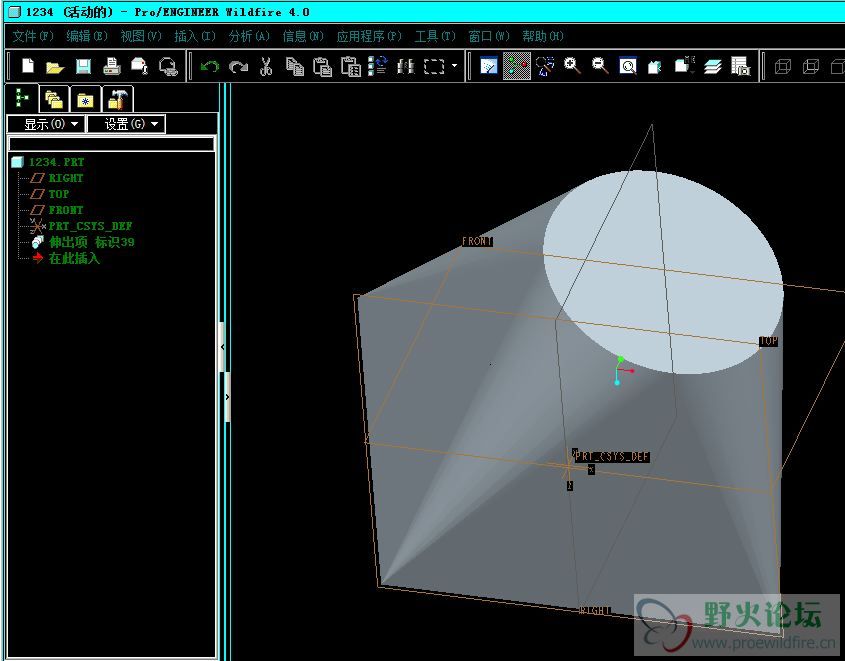Expand the selection box tool dropdown arrow
Viewport: 845px width, 661px height.
pyautogui.click(x=455, y=66)
